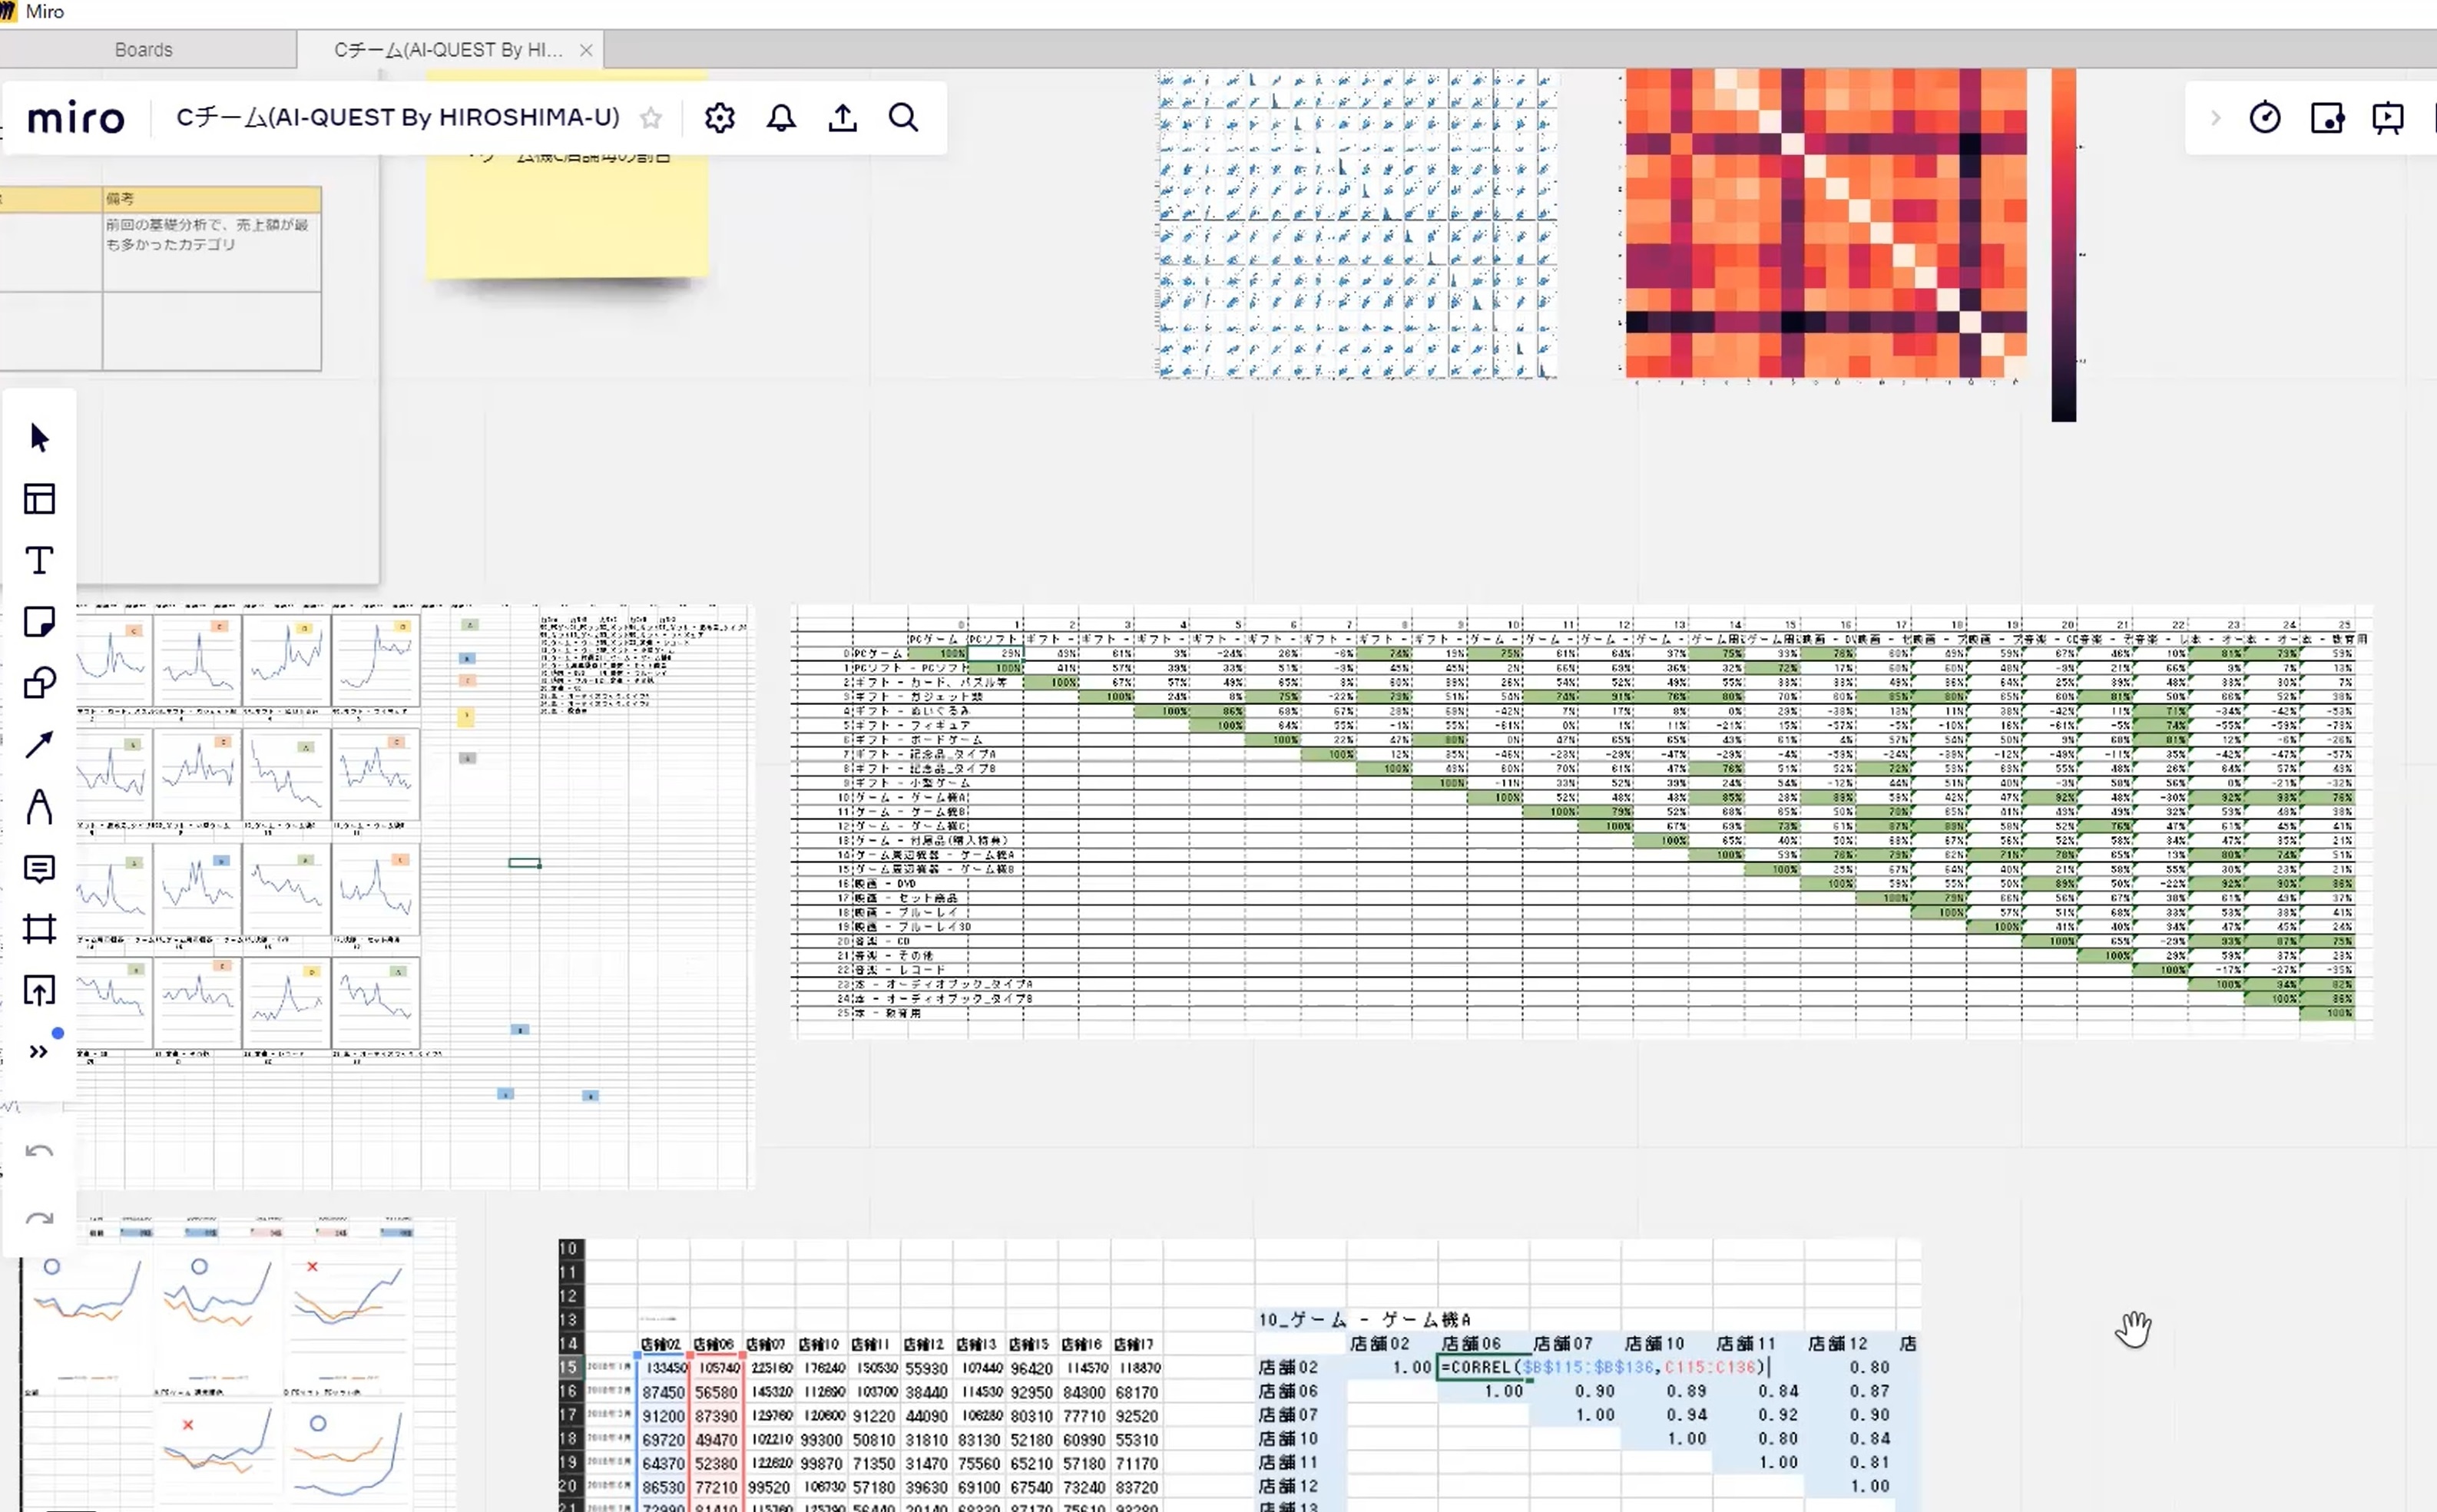Click the undo arrow button

39,1152
